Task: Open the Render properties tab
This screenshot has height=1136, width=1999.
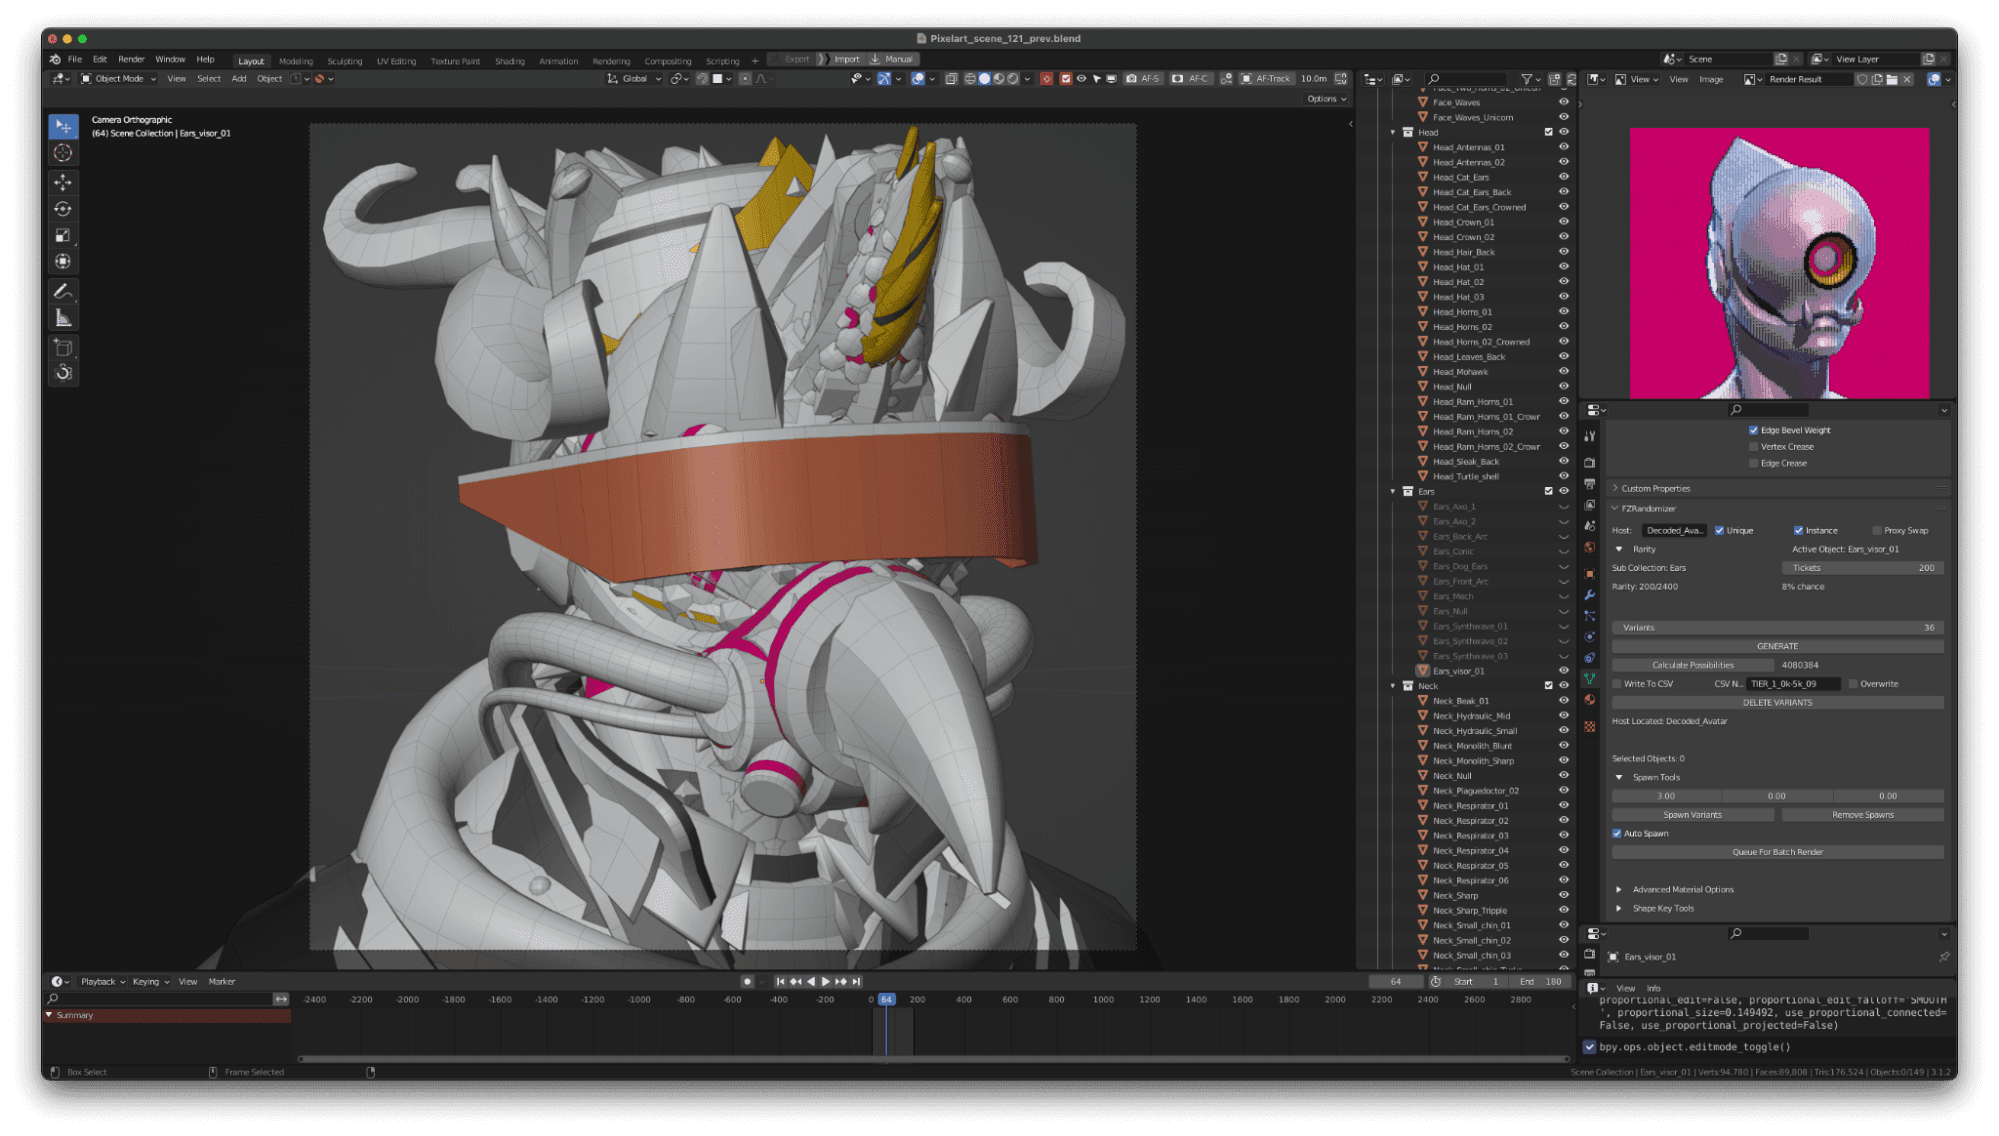Action: point(1590,463)
